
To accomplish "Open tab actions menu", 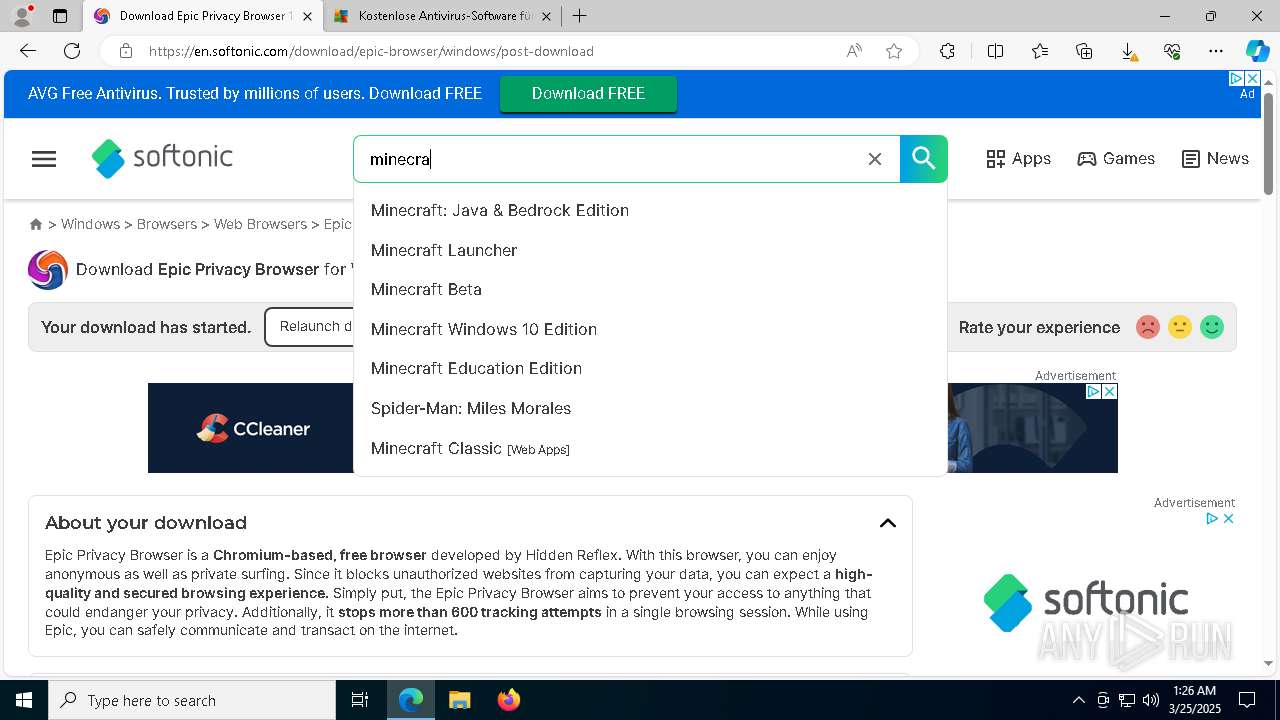I will tap(60, 16).
